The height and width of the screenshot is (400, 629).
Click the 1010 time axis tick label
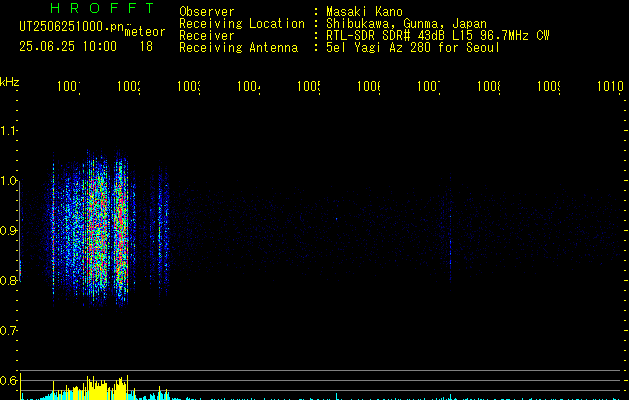click(x=610, y=86)
